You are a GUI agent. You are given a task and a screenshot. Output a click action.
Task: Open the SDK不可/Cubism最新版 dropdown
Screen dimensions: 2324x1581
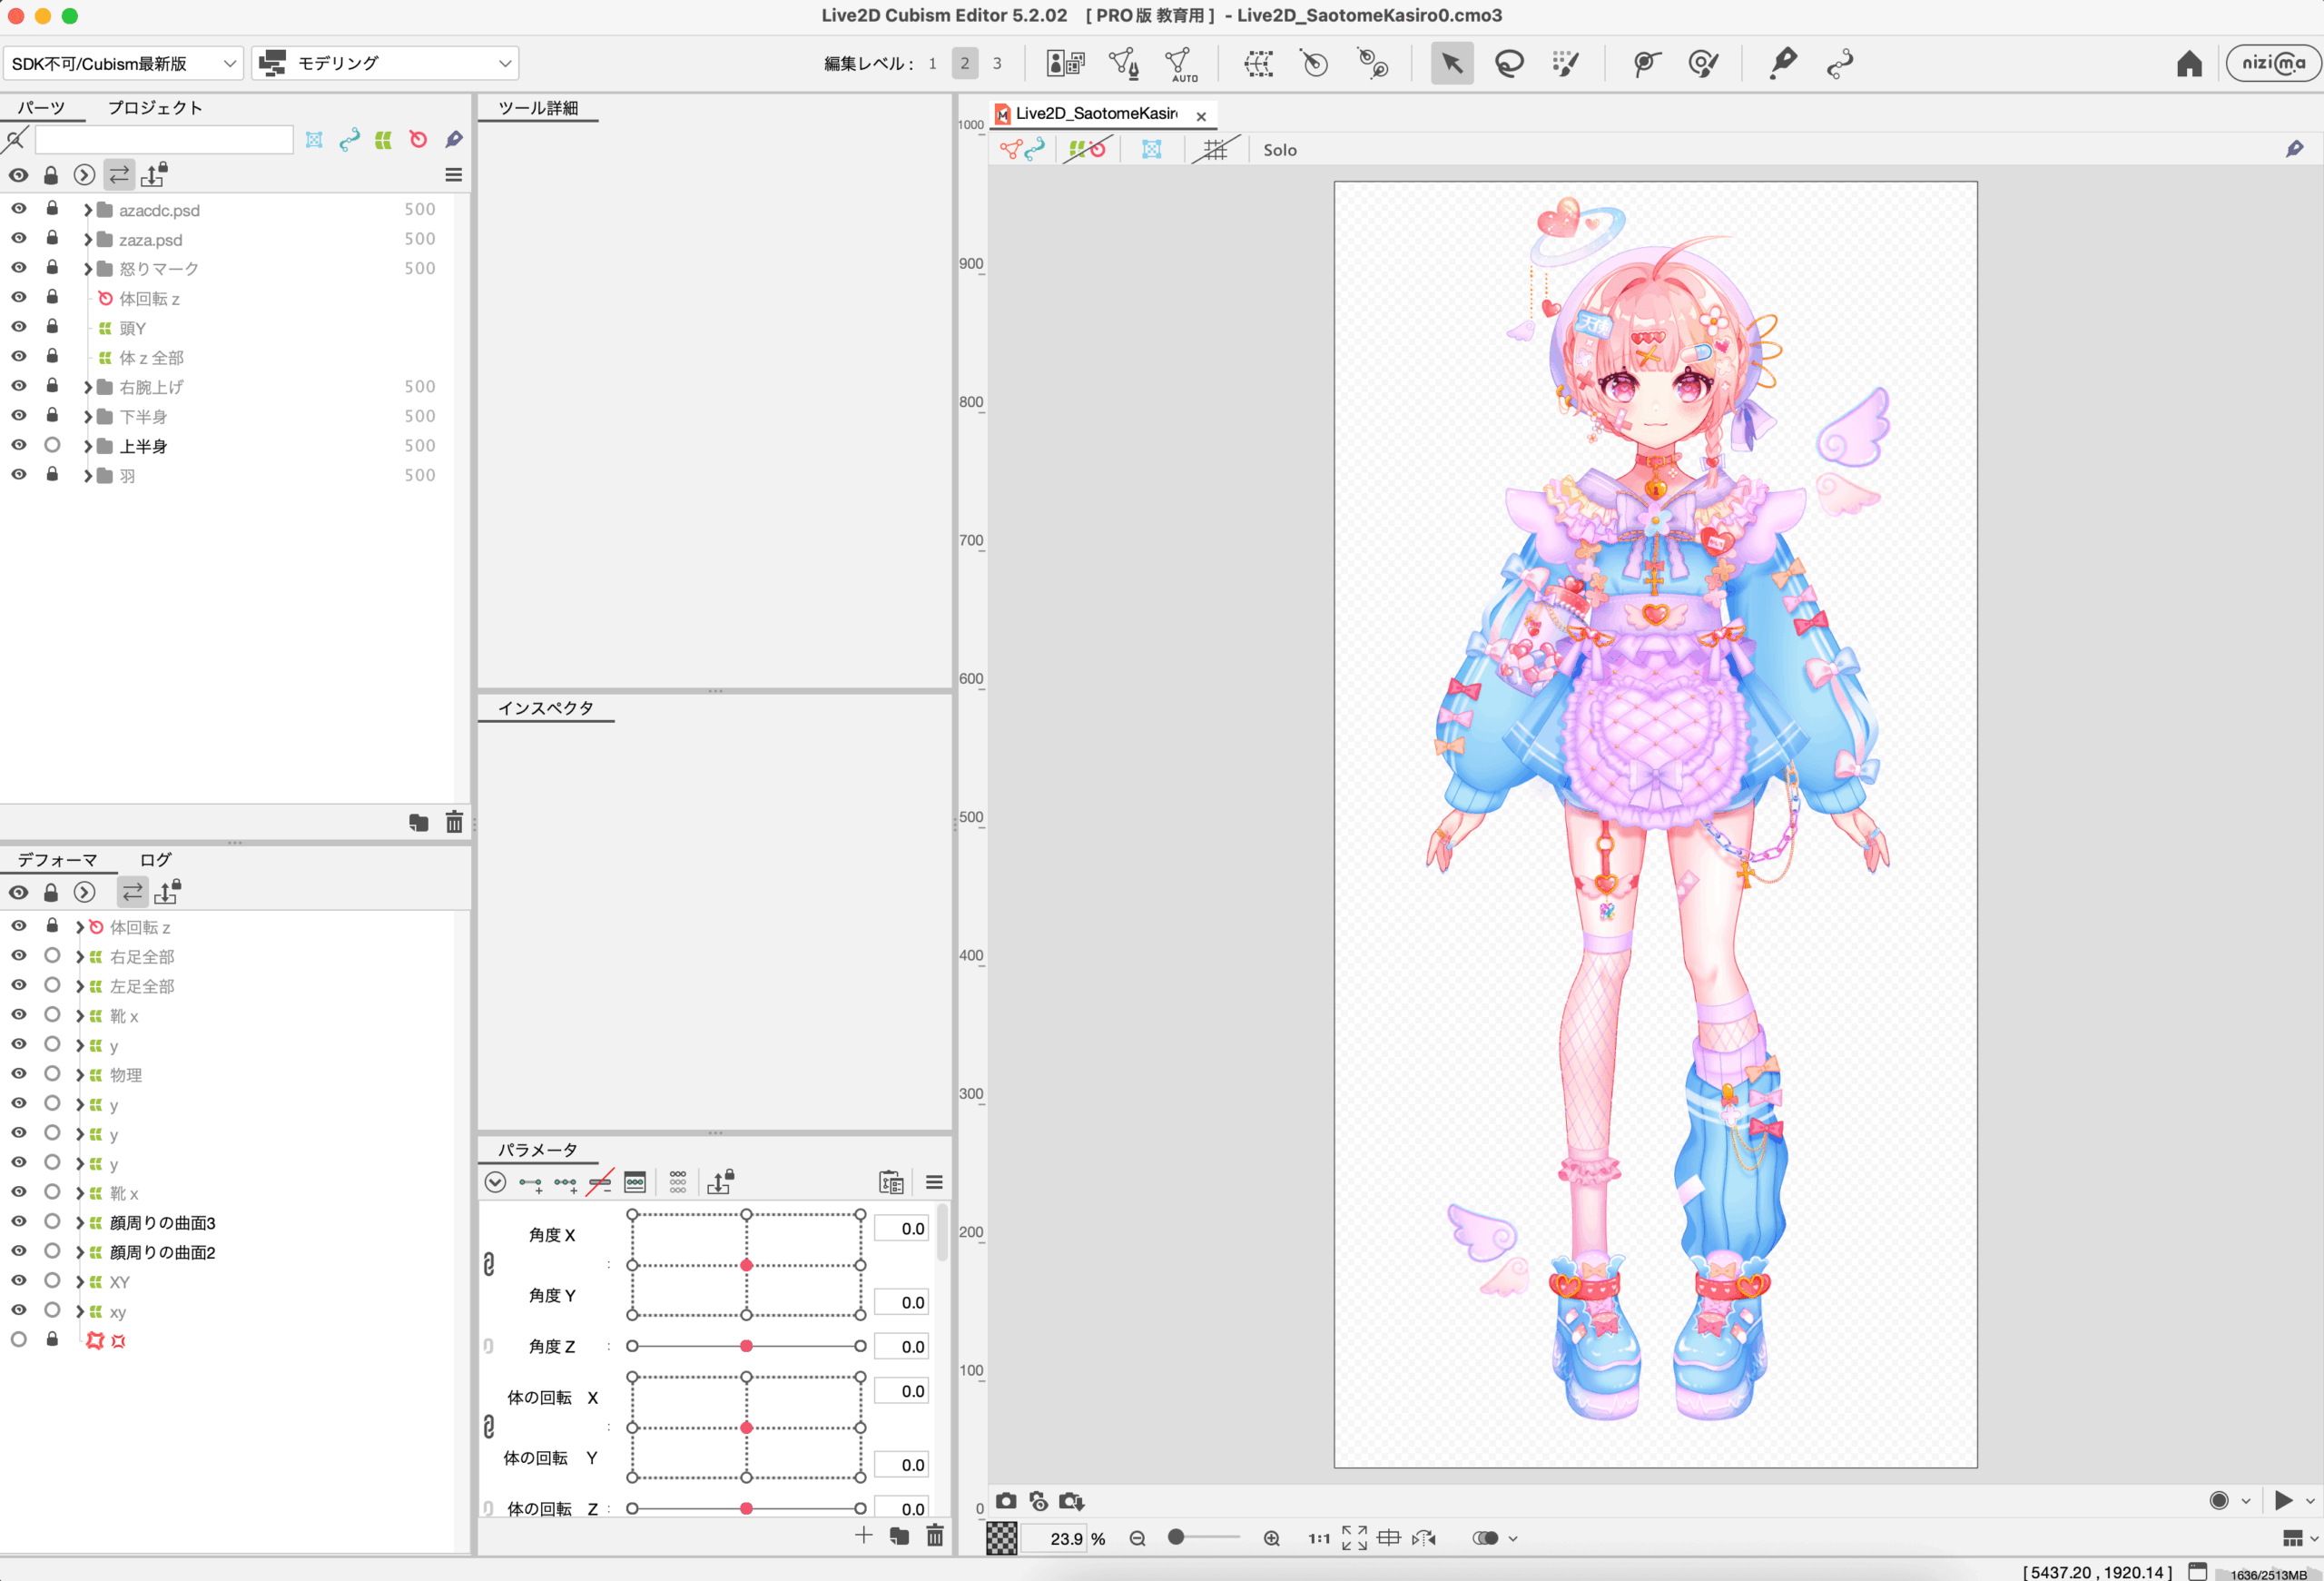(x=123, y=63)
